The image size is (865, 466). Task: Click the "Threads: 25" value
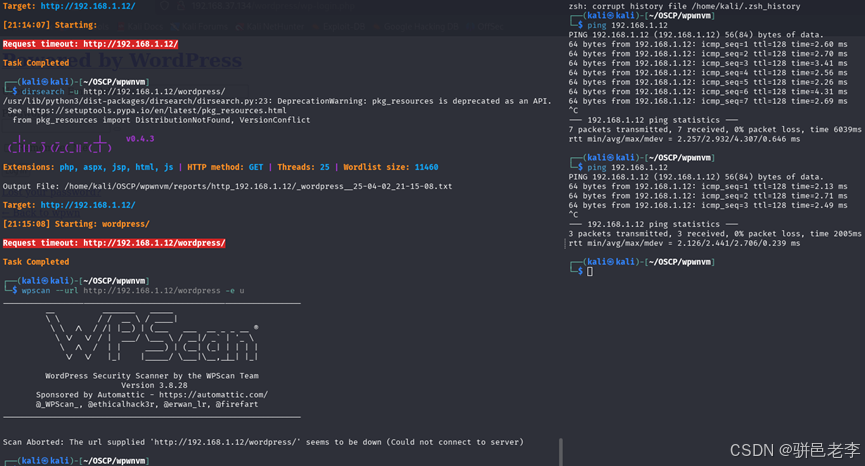click(303, 167)
